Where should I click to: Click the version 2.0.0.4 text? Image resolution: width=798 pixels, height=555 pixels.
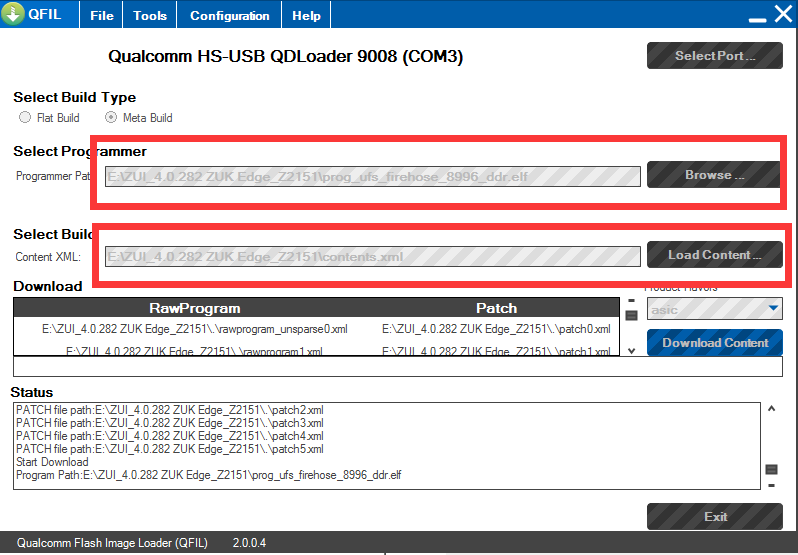(249, 543)
